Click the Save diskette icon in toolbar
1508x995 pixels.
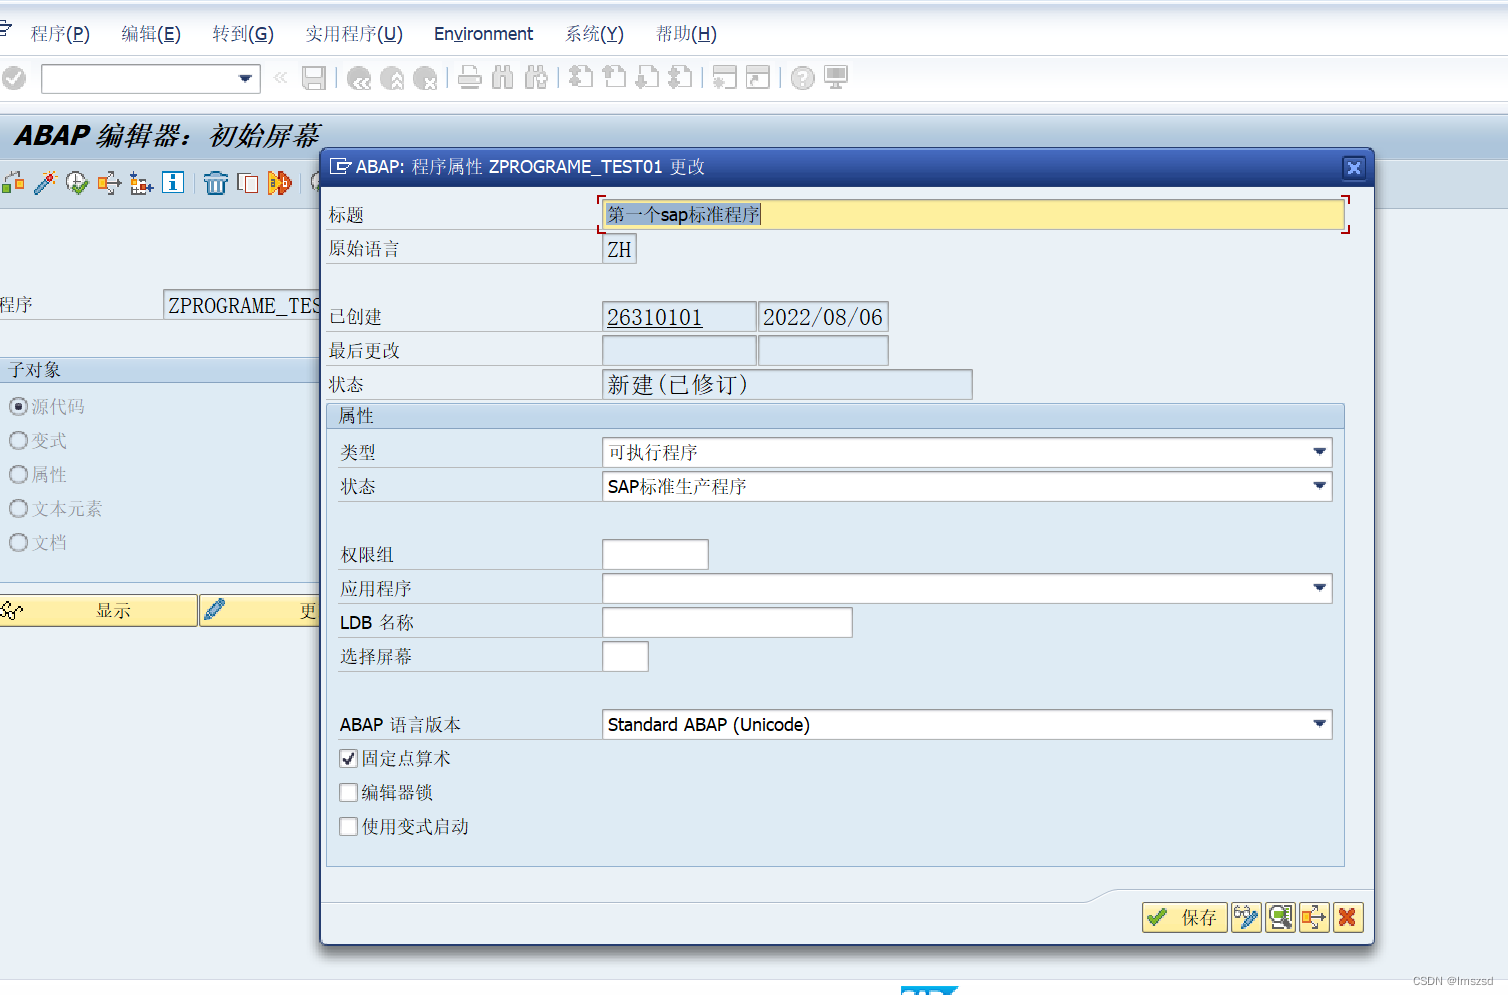tap(314, 78)
